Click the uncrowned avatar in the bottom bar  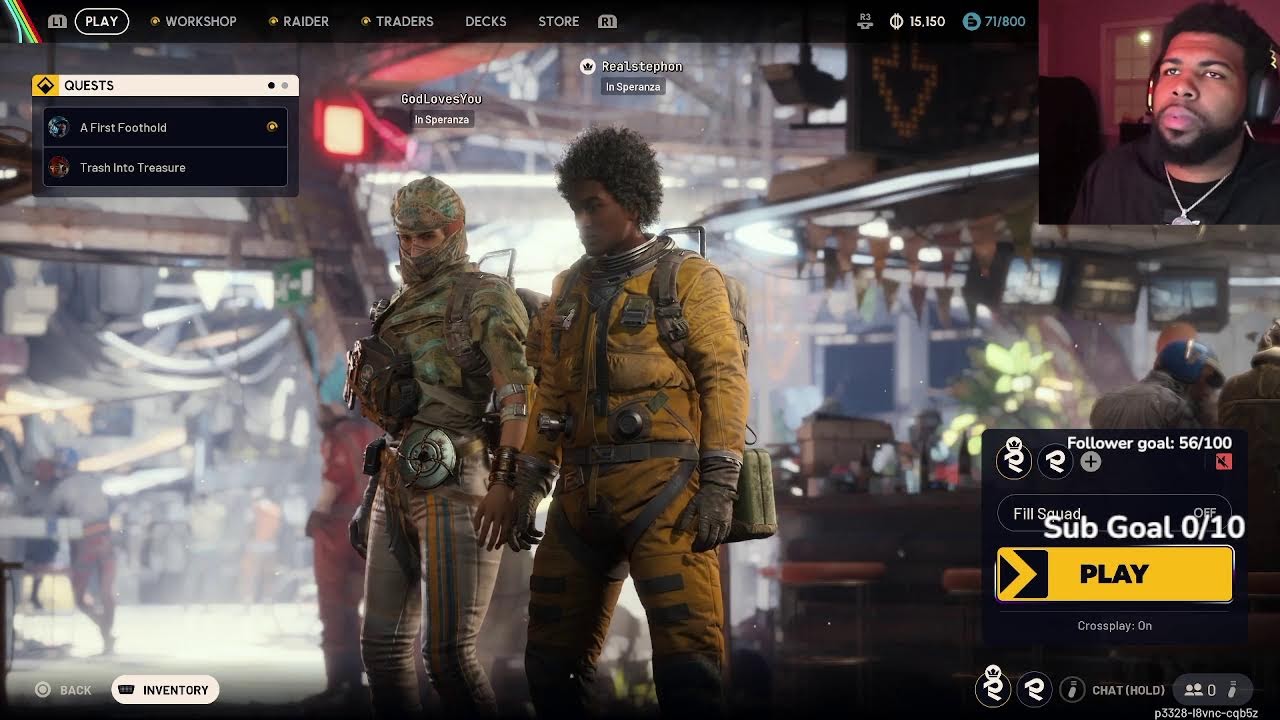coord(1034,689)
